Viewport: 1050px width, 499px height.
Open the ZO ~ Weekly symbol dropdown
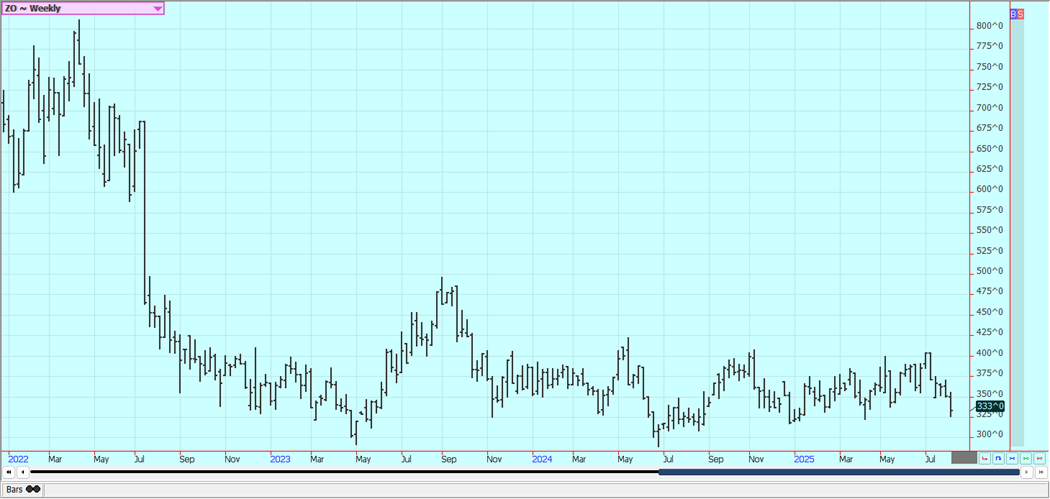82,9
